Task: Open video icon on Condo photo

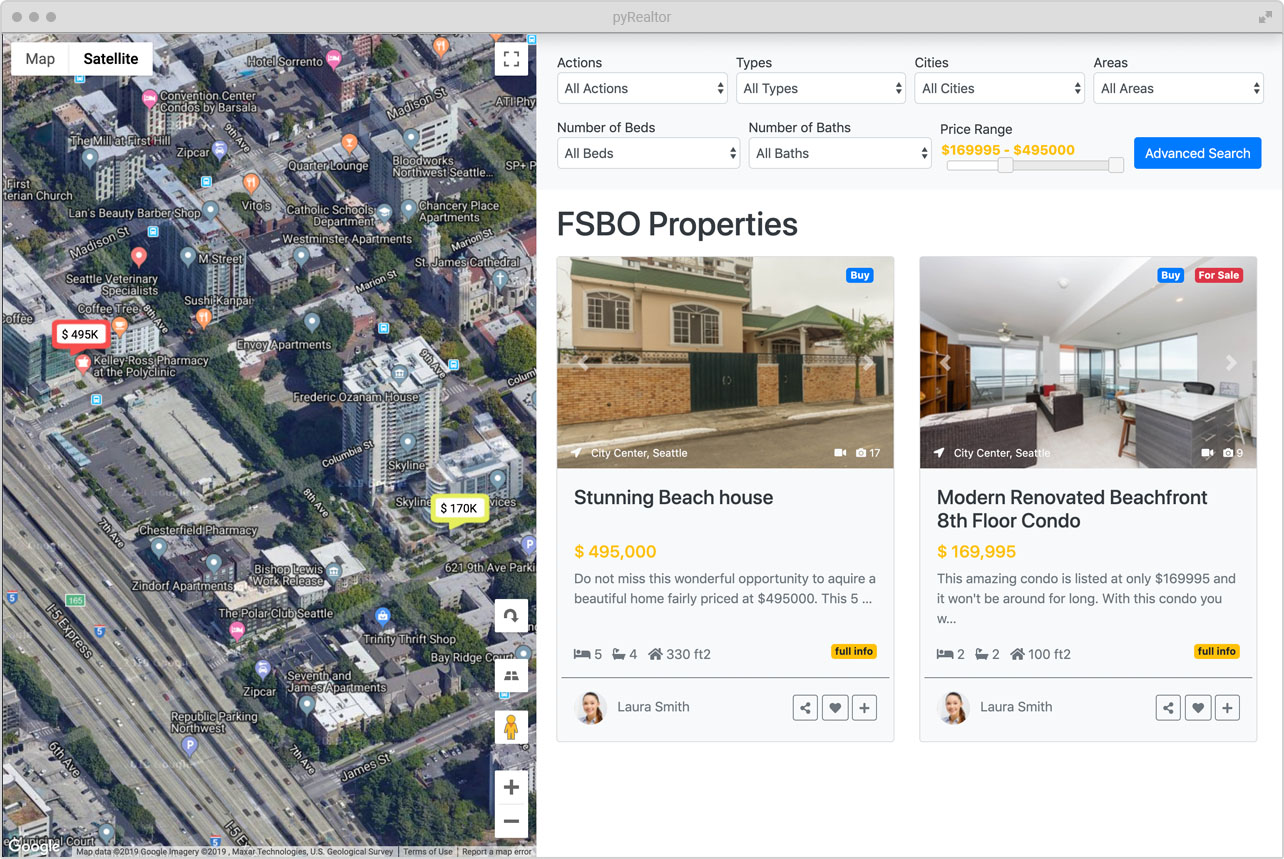Action: 1207,453
